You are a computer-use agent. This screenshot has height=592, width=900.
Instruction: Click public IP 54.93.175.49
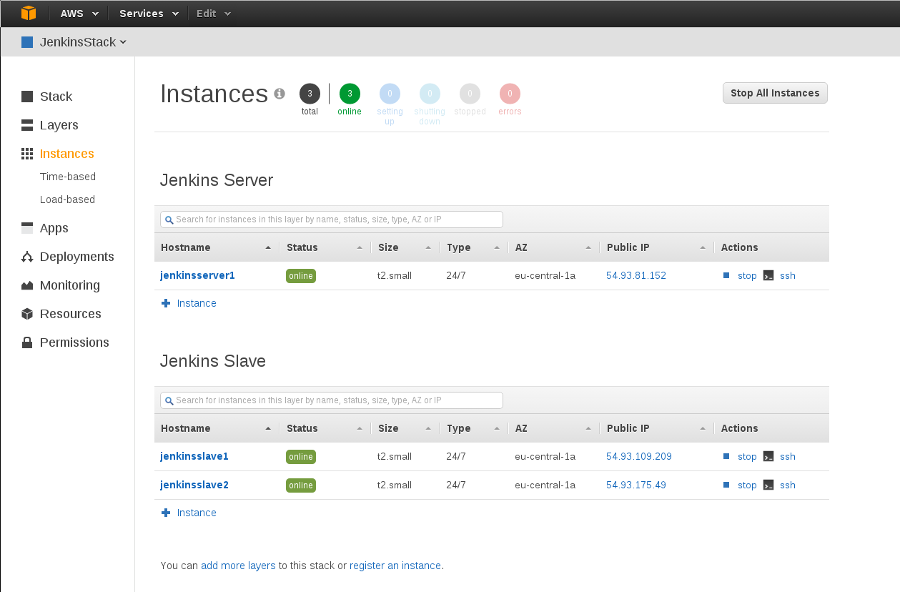click(636, 485)
